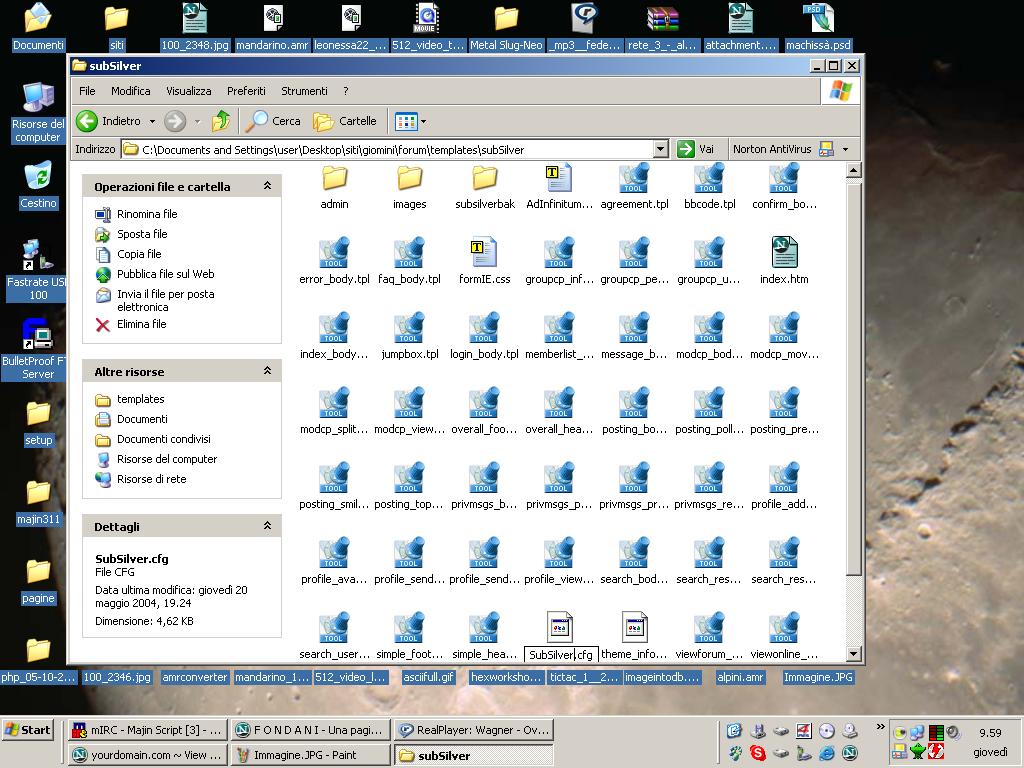Open Risorse di rete link
Viewport: 1024px width, 768px height.
coord(152,479)
